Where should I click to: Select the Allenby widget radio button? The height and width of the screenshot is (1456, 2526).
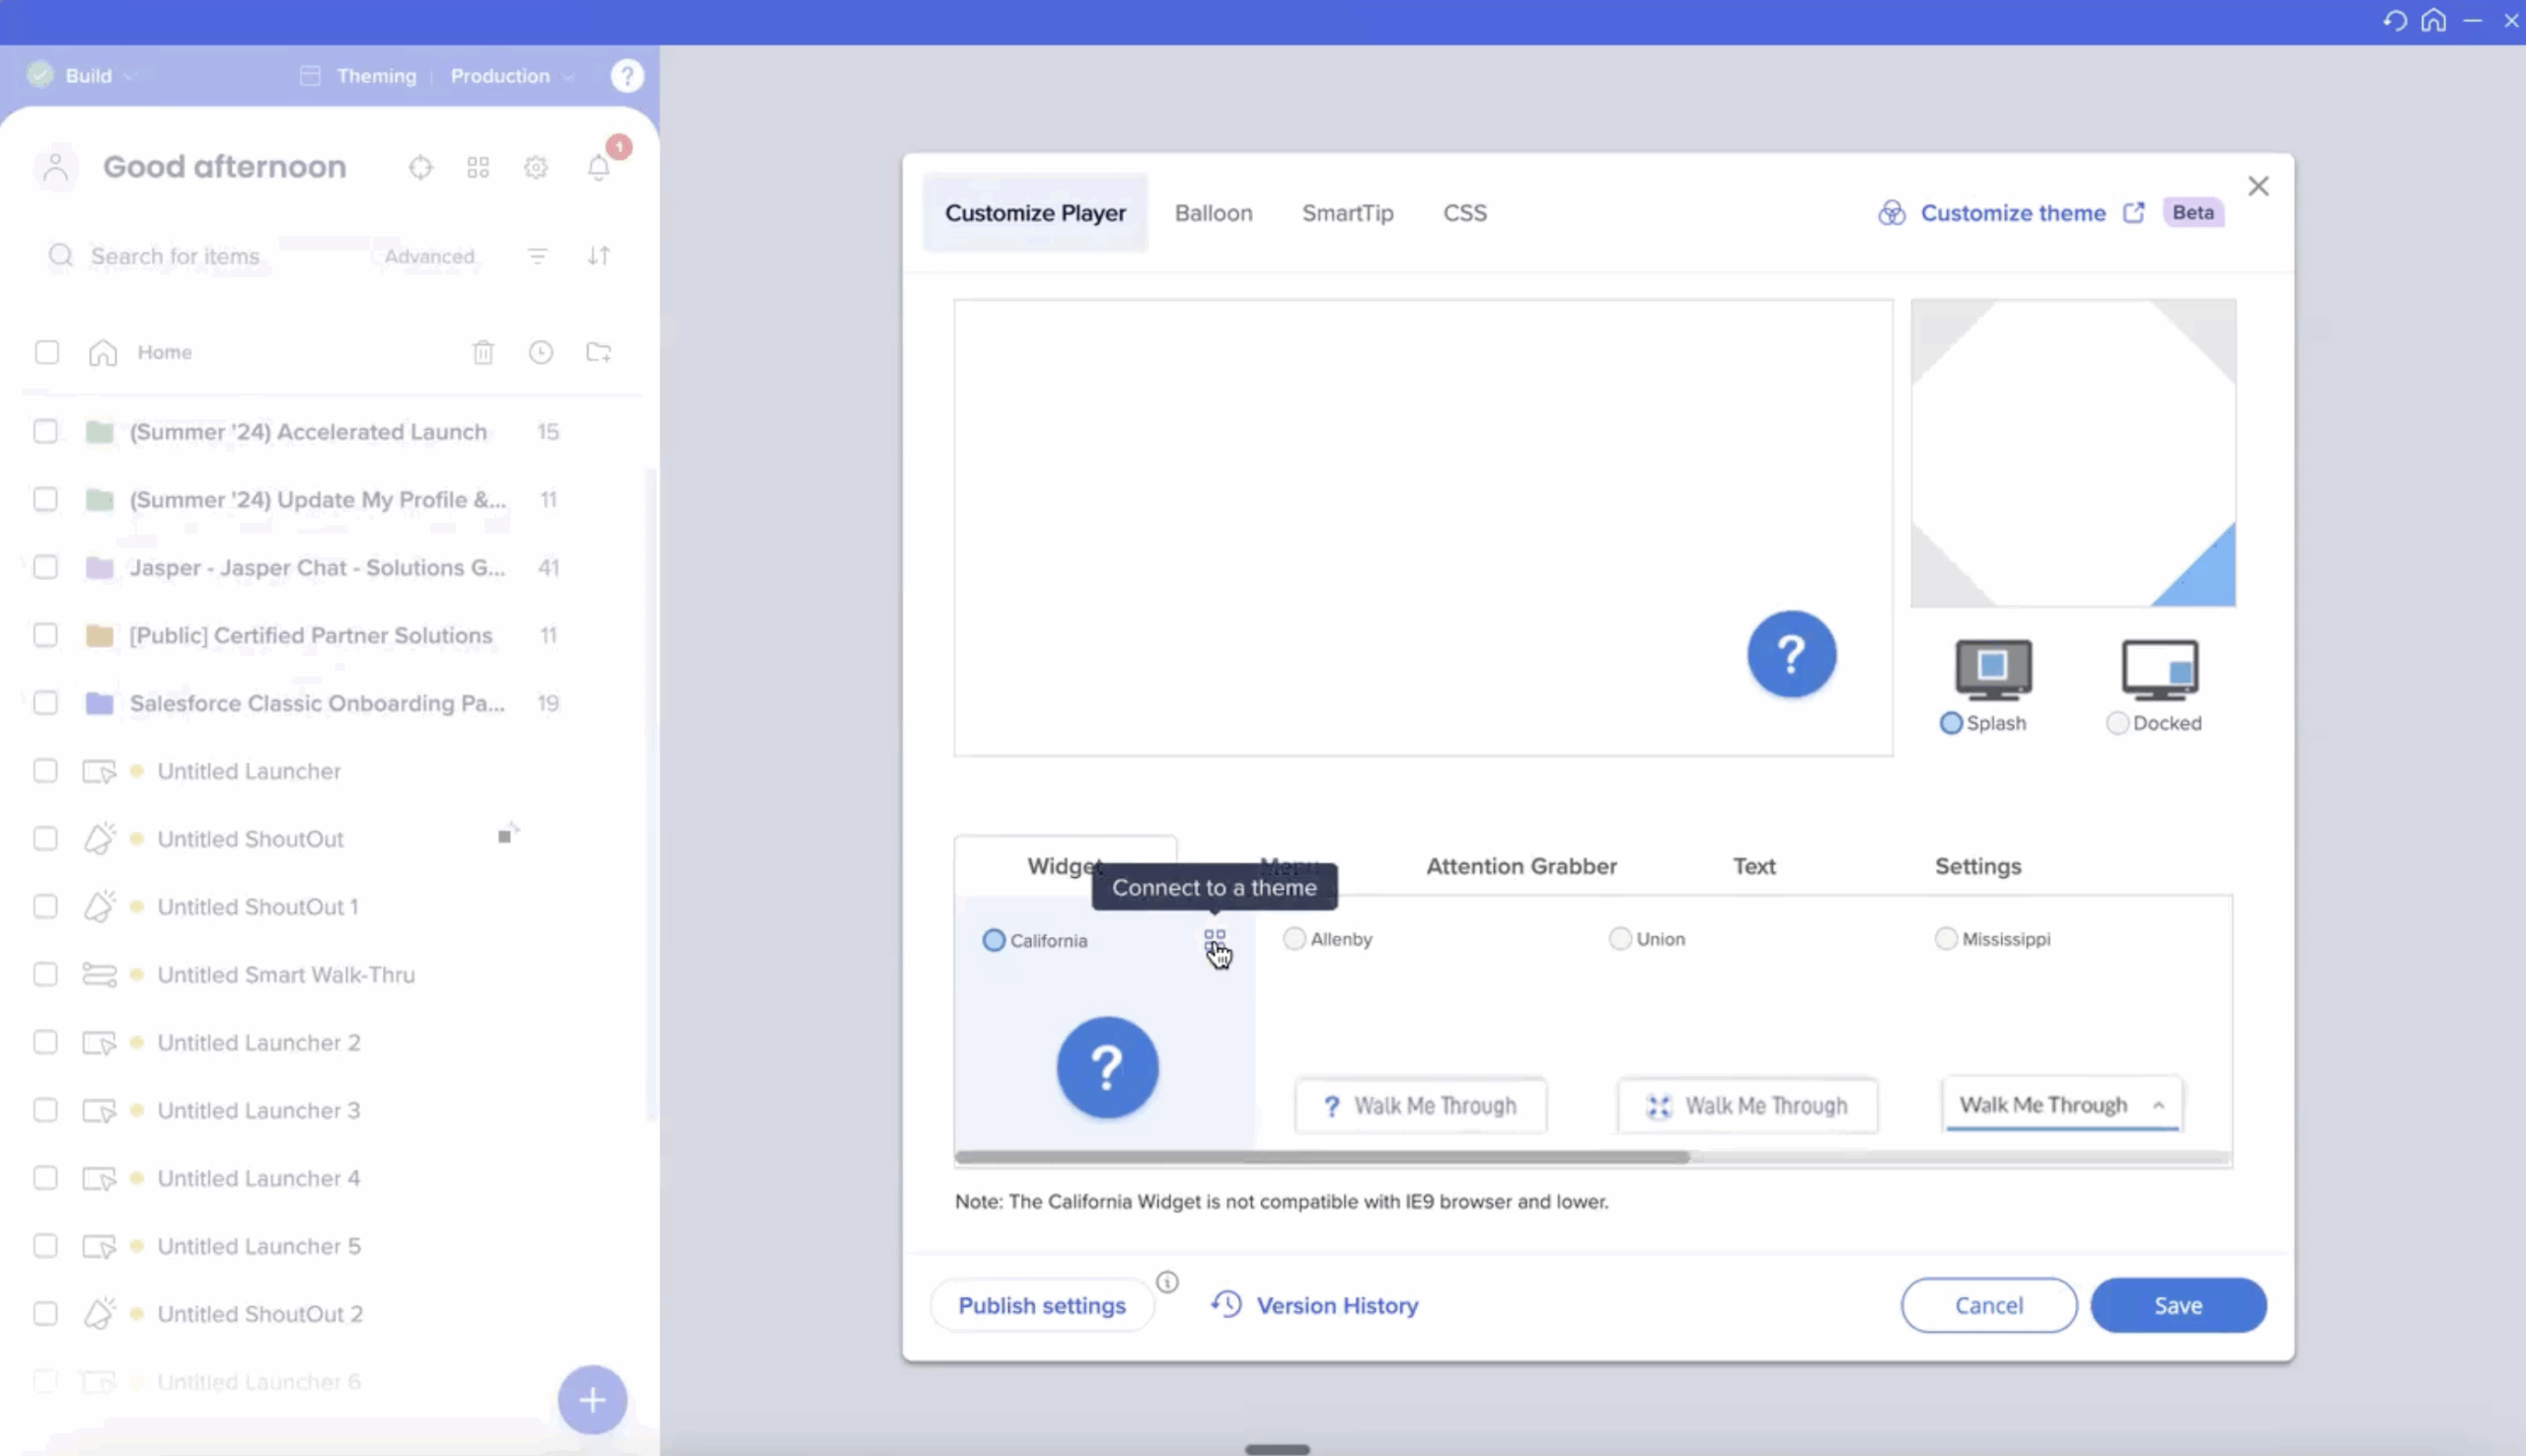1294,939
